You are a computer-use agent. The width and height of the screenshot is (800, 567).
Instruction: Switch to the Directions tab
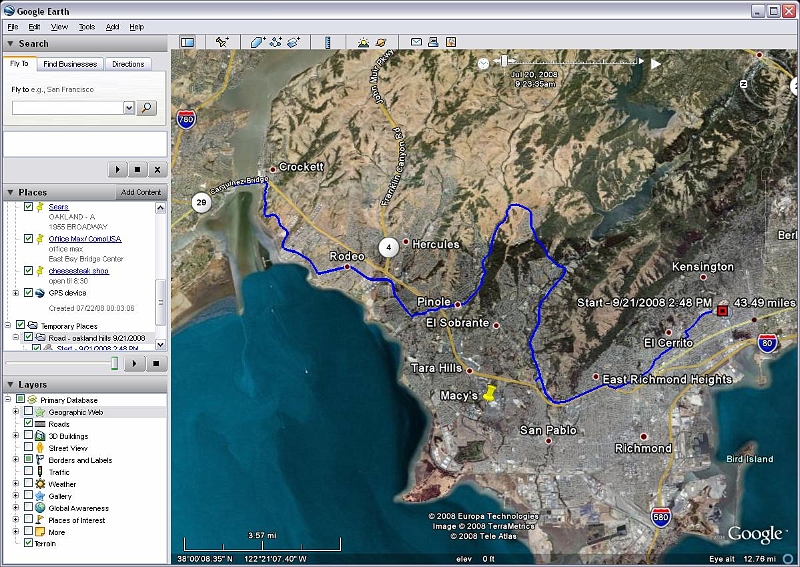[x=128, y=64]
